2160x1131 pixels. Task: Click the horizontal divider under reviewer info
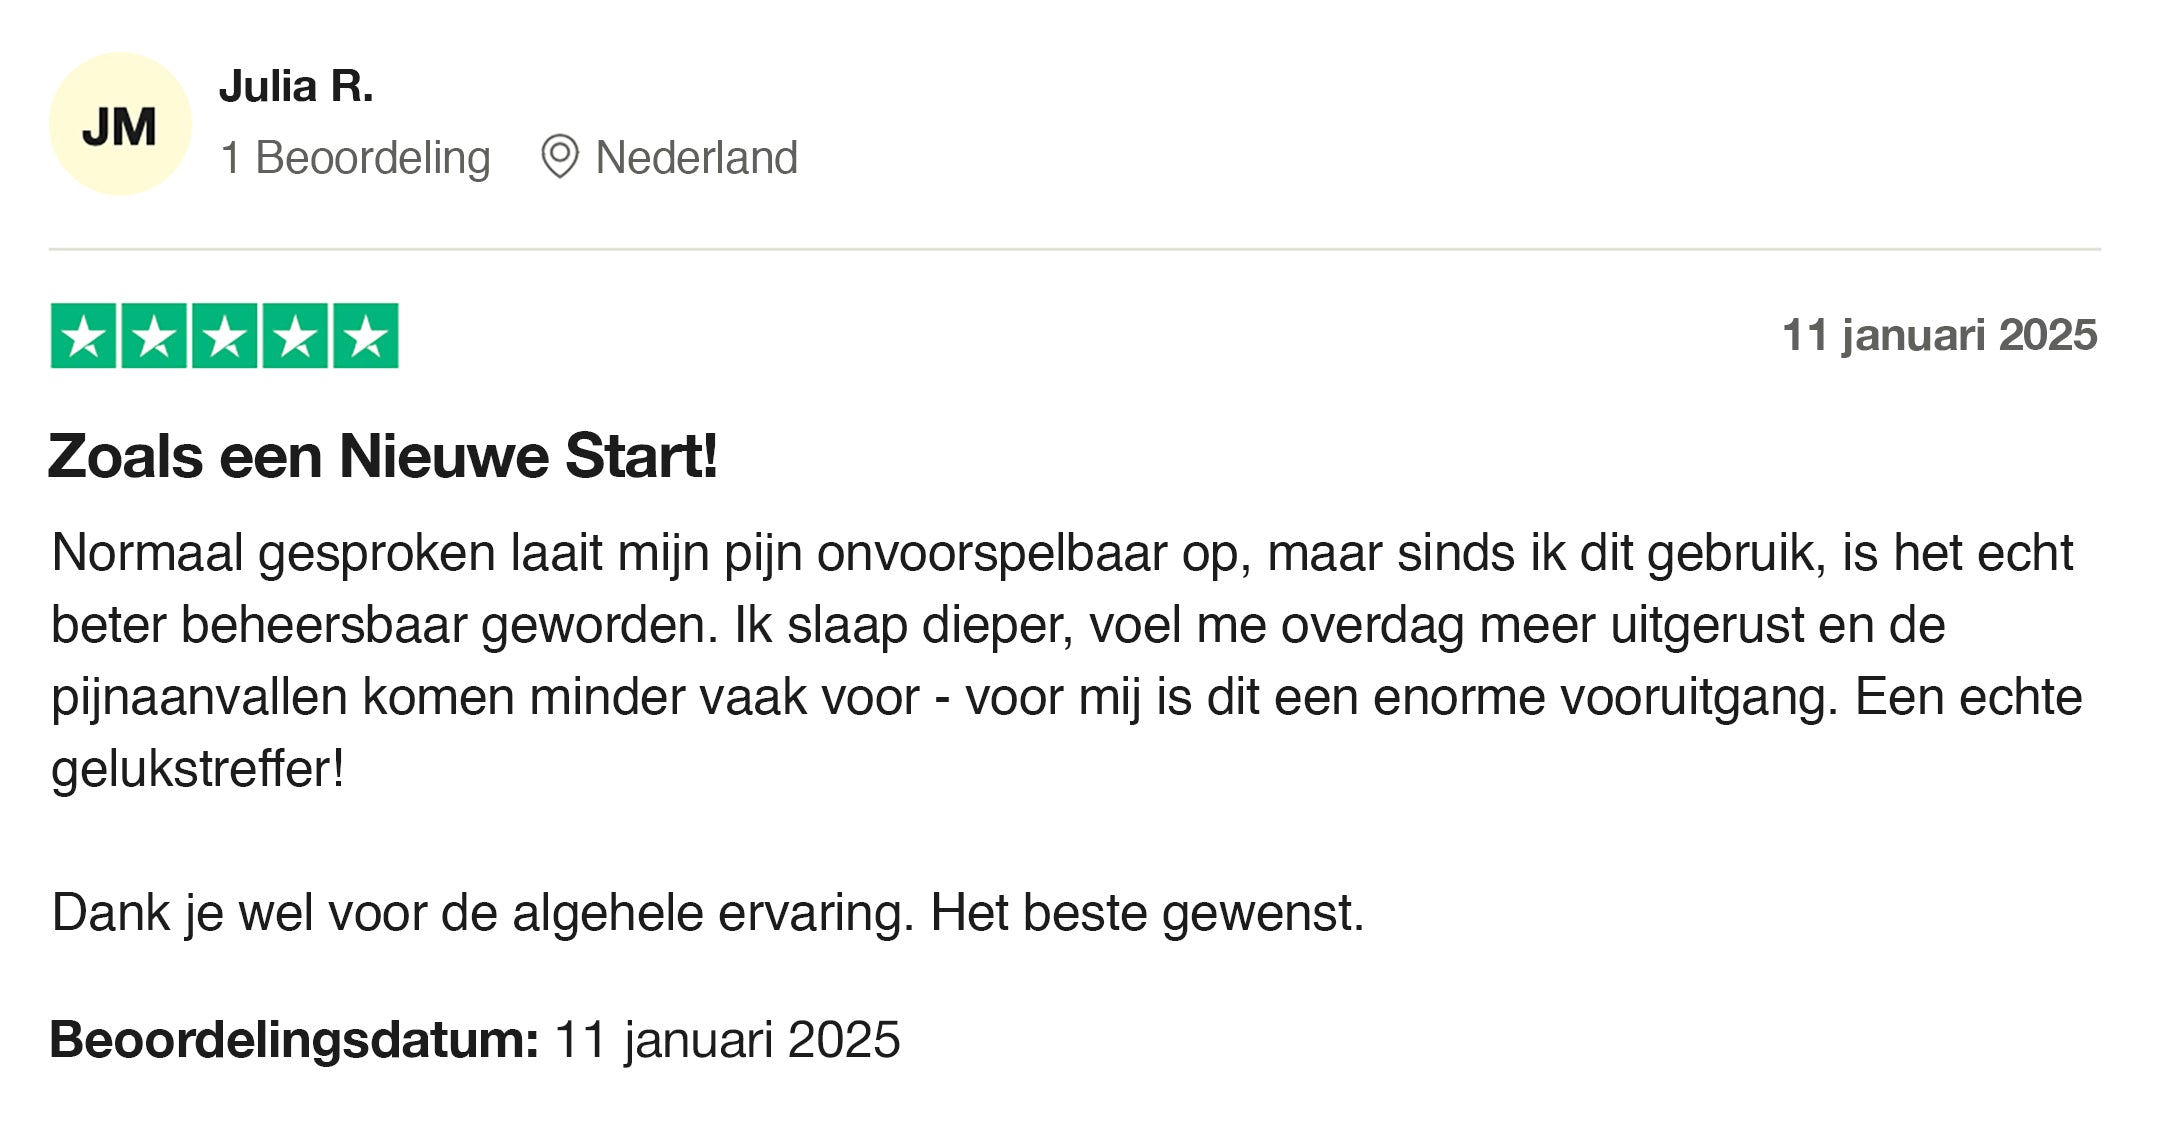pos(1074,249)
